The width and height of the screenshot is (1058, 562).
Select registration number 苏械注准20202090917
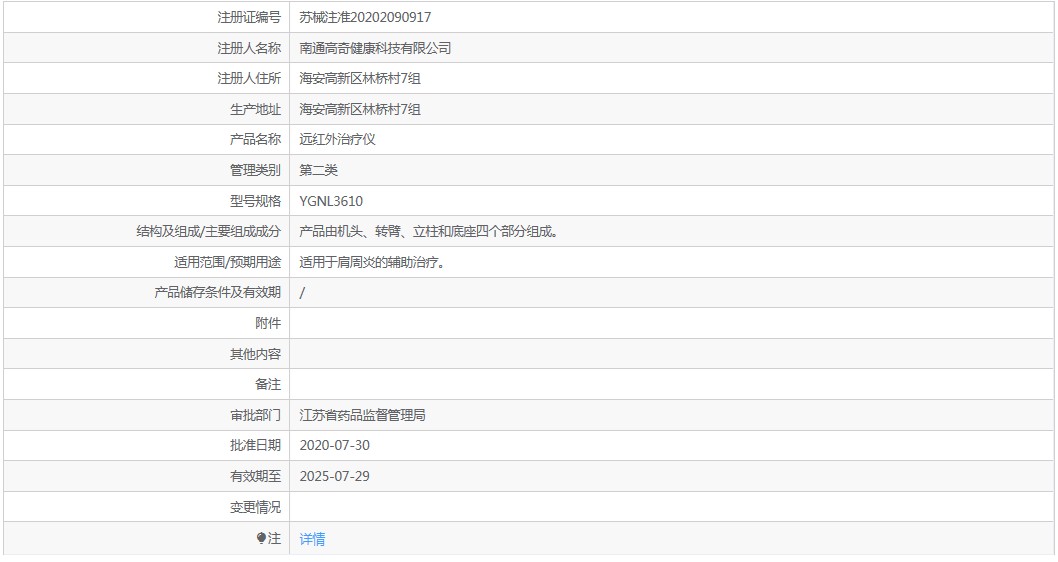point(365,18)
